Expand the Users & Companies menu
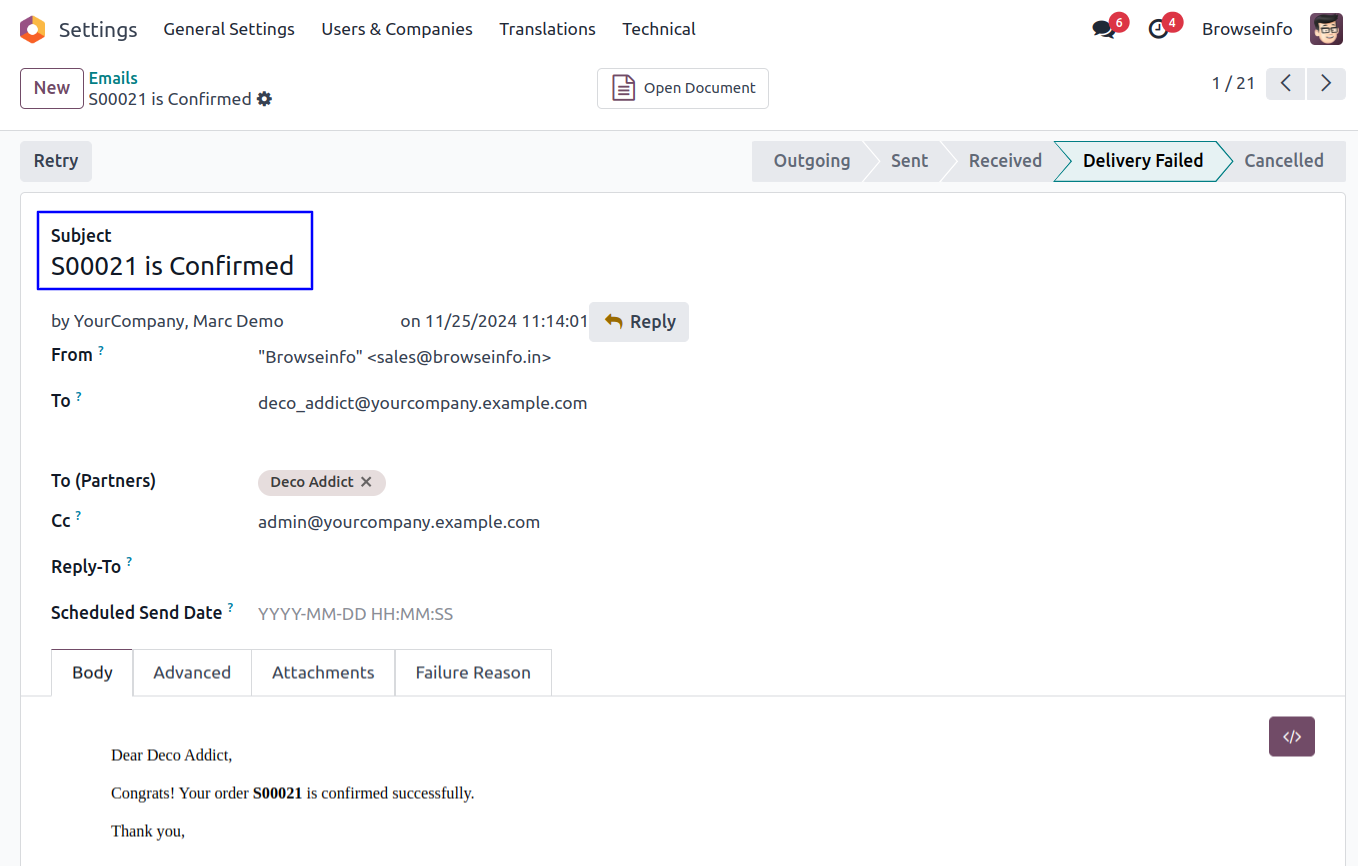The height and width of the screenshot is (866, 1358). tap(397, 29)
